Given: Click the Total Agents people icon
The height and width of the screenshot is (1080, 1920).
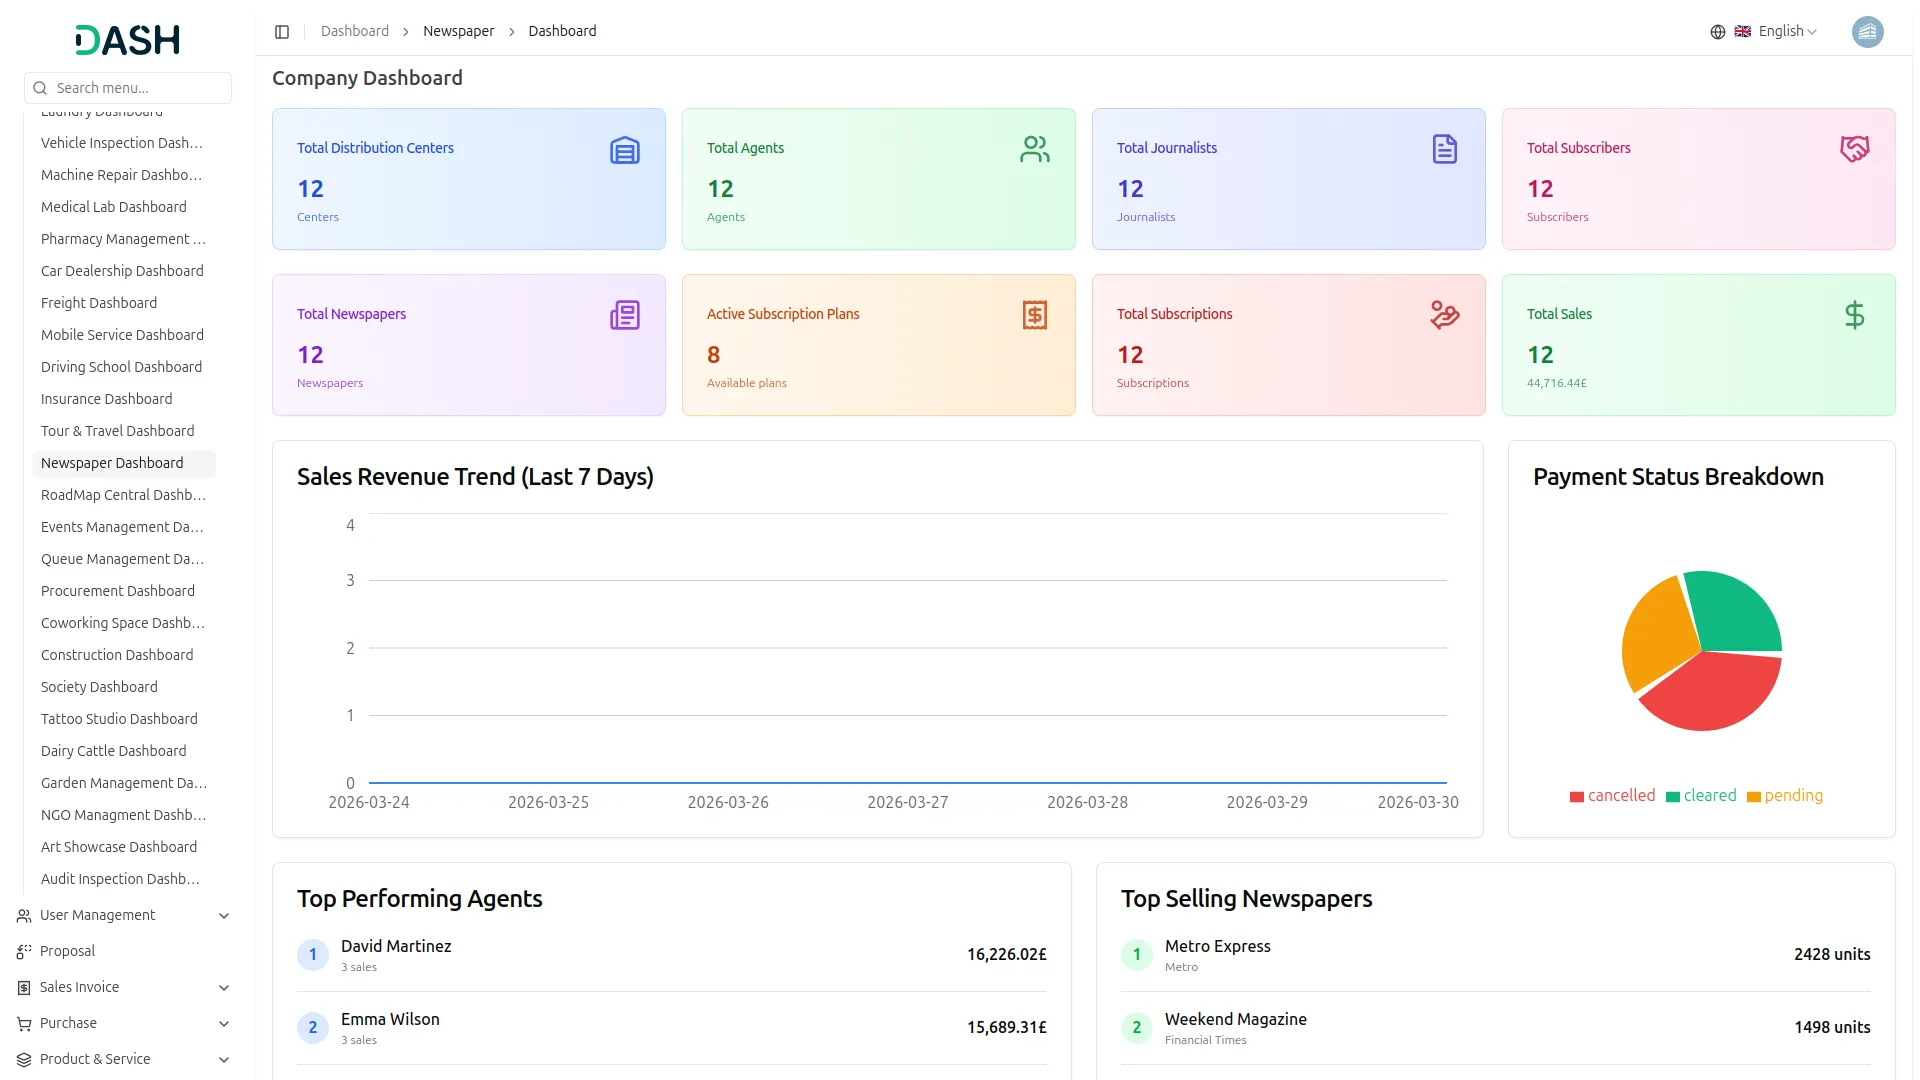Looking at the screenshot, I should [x=1034, y=150].
